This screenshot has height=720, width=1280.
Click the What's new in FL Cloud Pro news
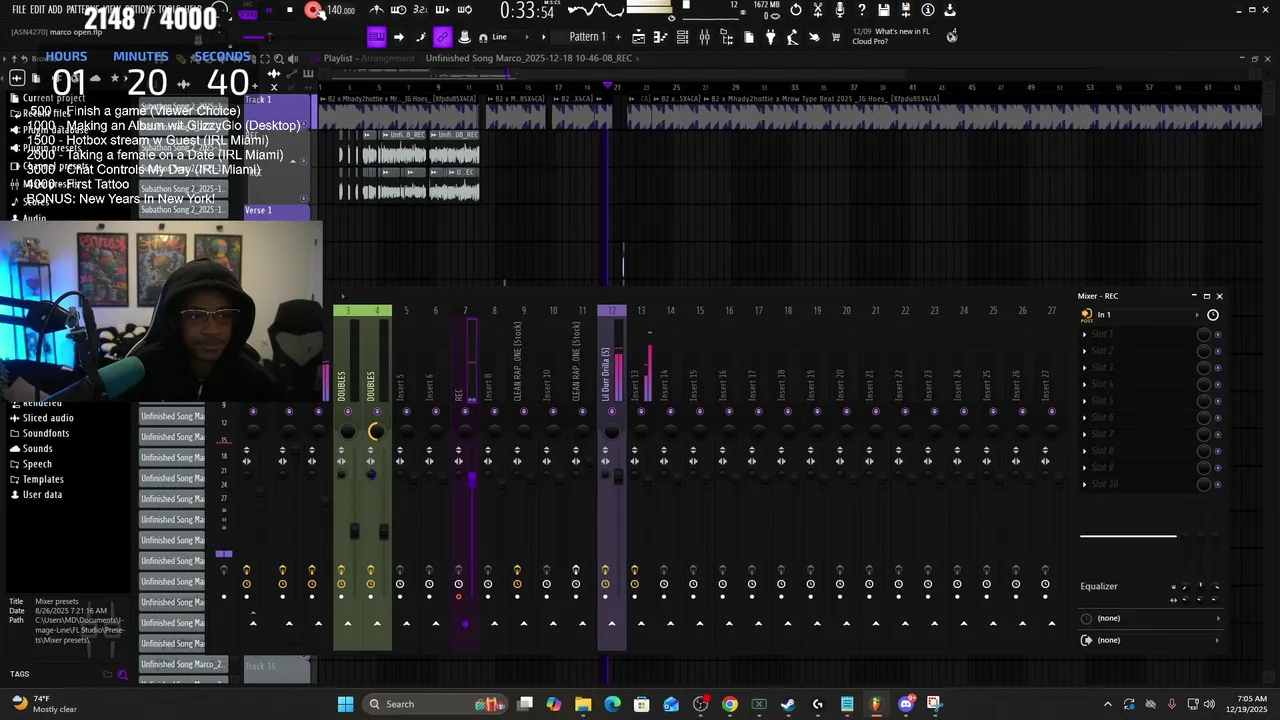[890, 36]
